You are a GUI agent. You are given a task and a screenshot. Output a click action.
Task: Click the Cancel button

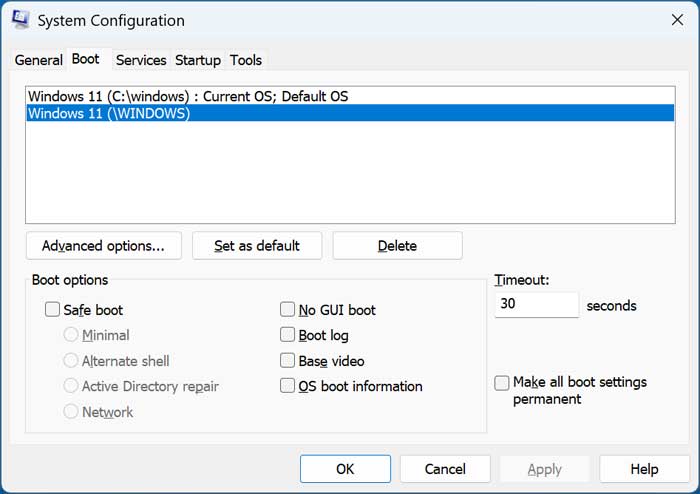445,469
